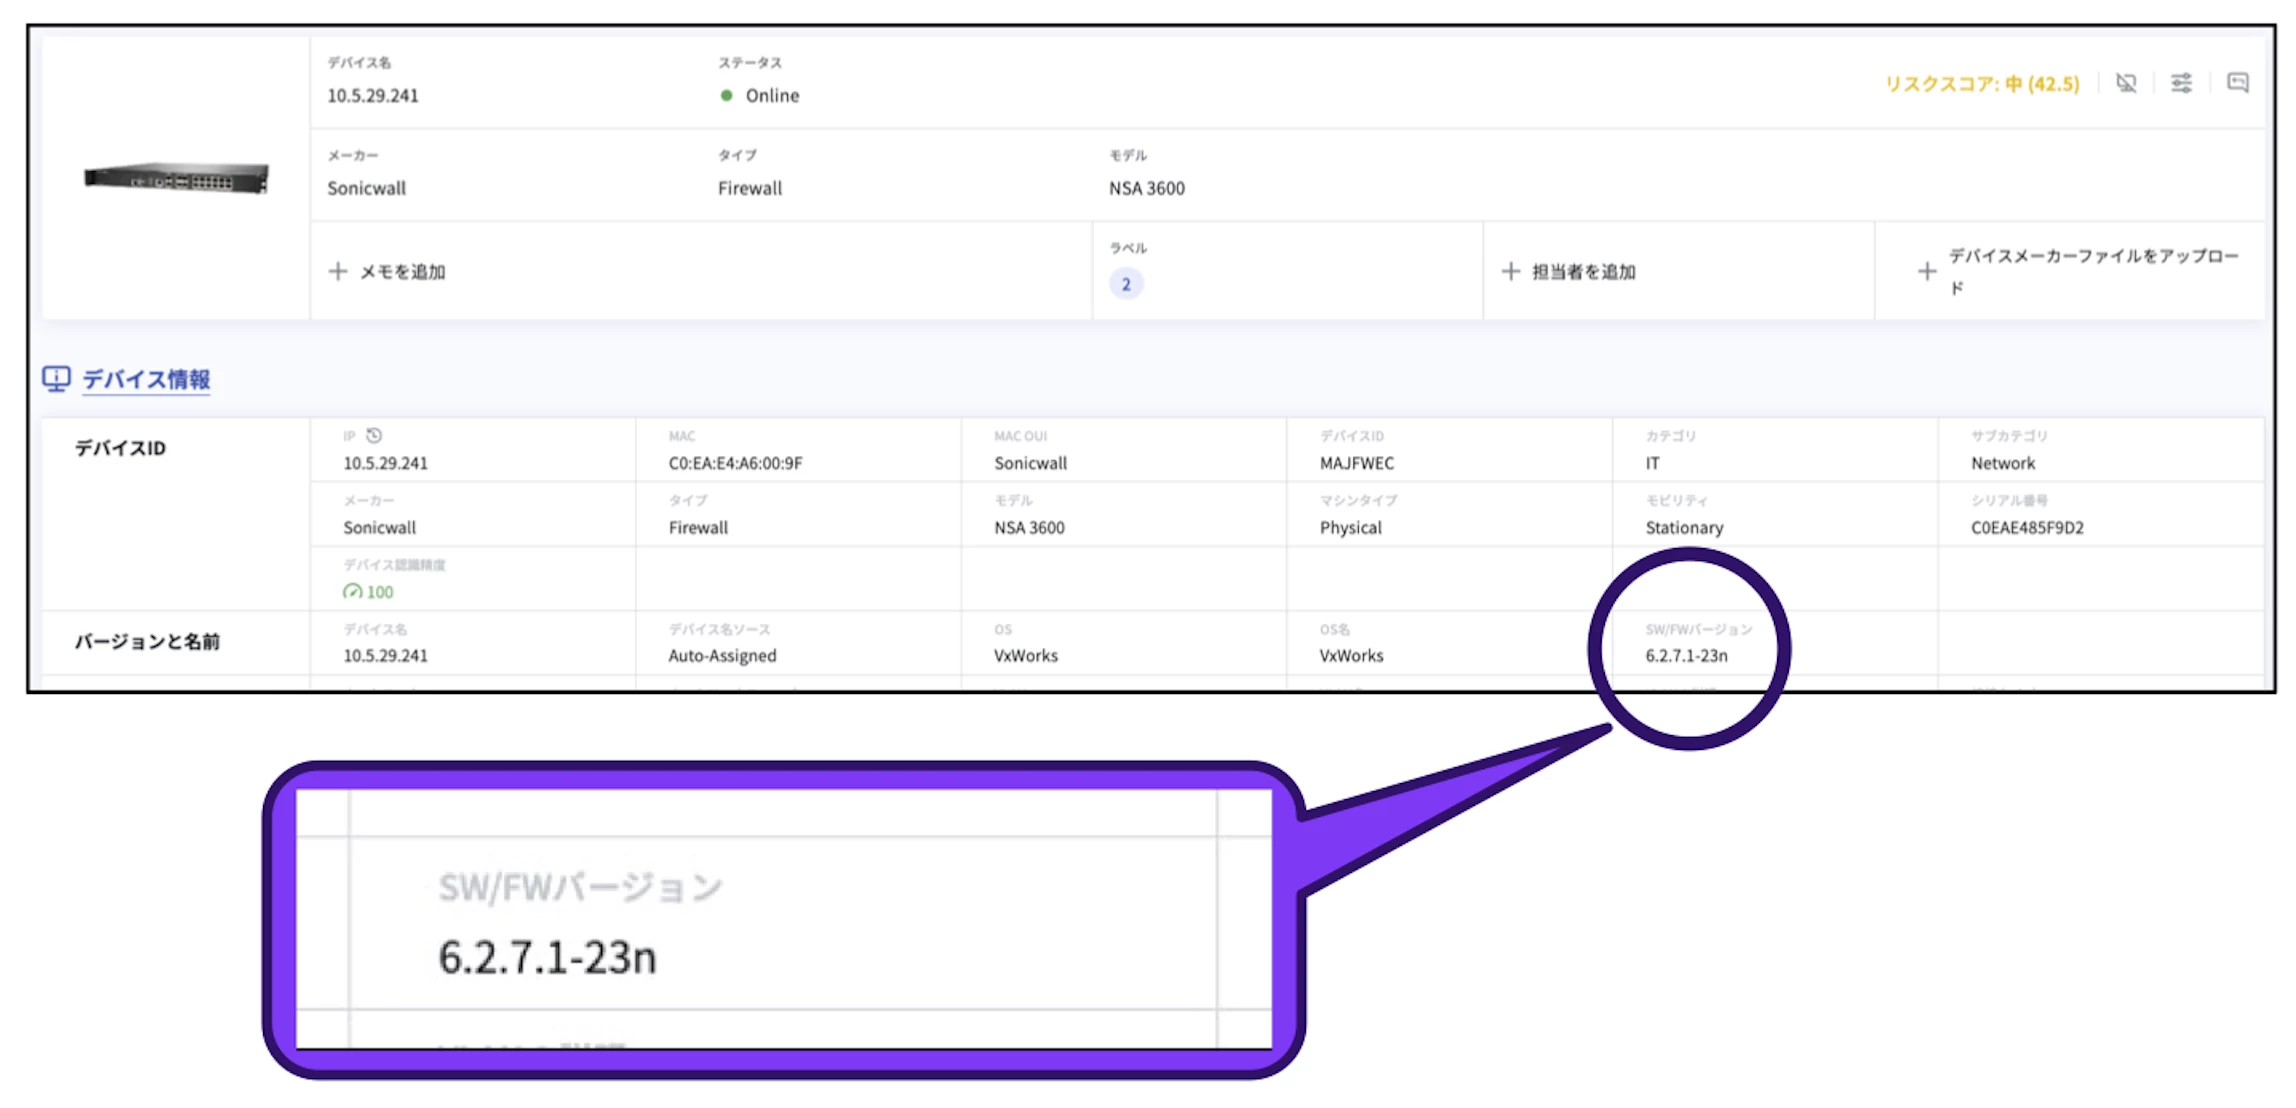Click plus icon for デバイスメーカーファイルをアップロード
2296x1108 pixels.
pos(1927,271)
